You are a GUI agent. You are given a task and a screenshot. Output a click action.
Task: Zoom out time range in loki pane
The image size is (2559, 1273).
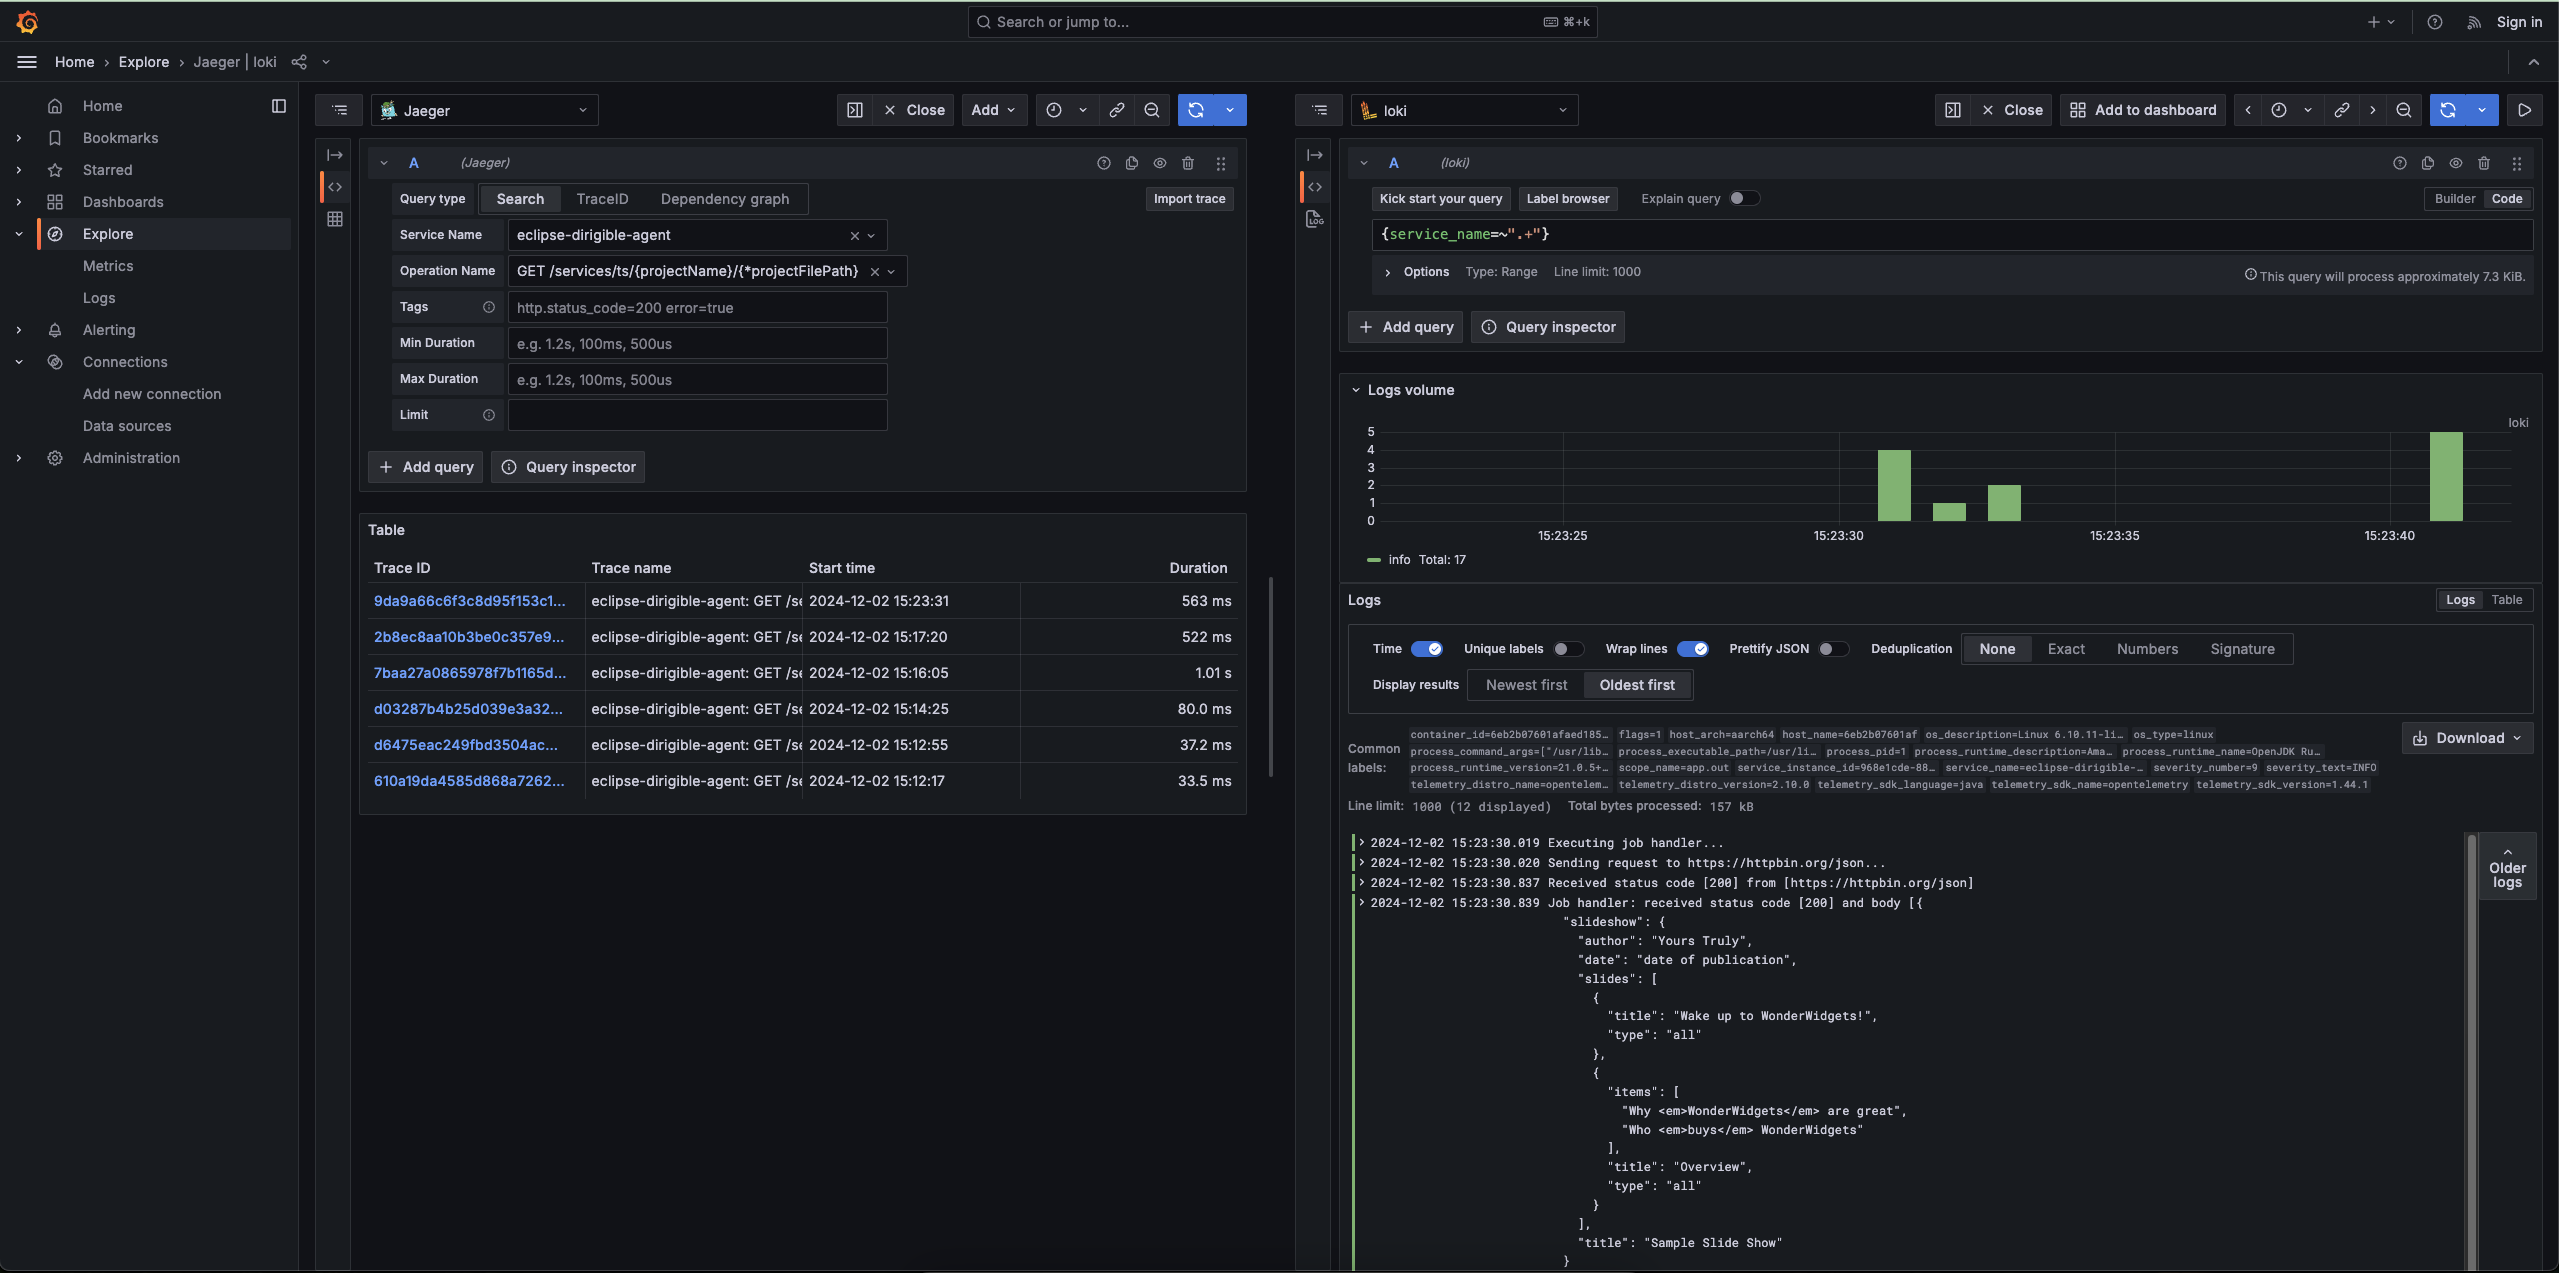[2404, 110]
